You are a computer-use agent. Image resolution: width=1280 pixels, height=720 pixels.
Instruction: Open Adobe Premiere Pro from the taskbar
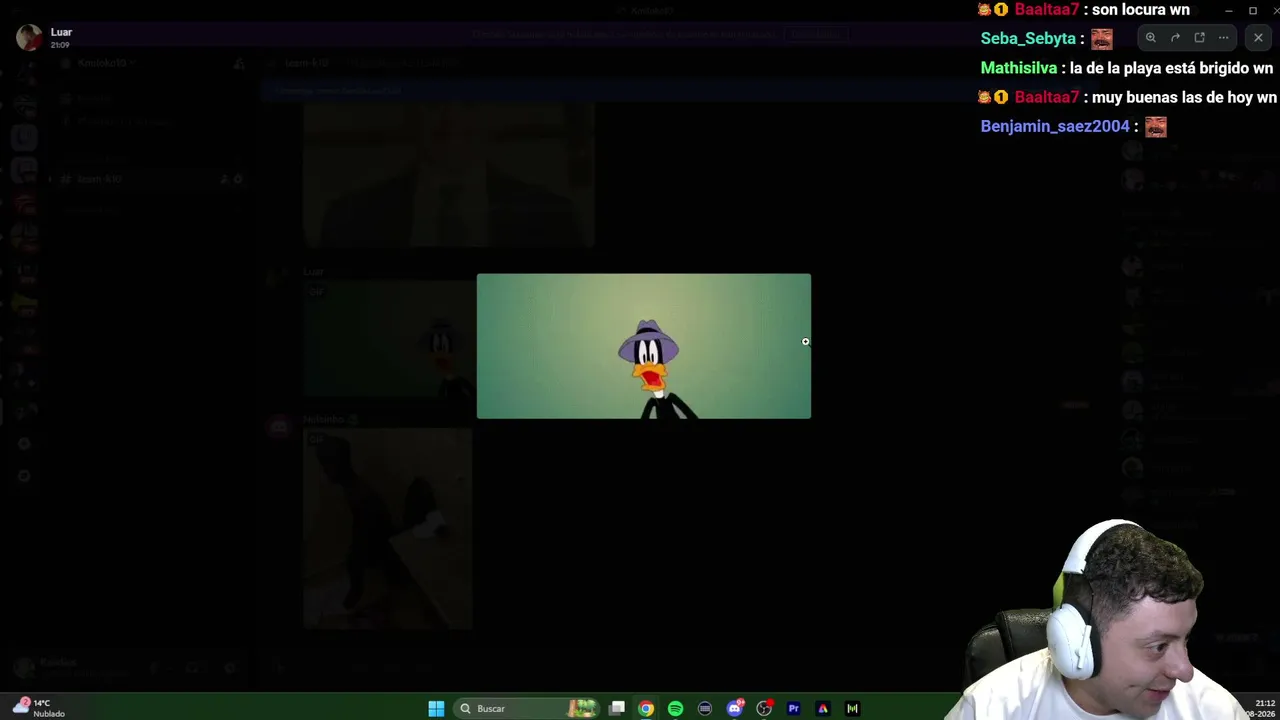pyautogui.click(x=793, y=708)
